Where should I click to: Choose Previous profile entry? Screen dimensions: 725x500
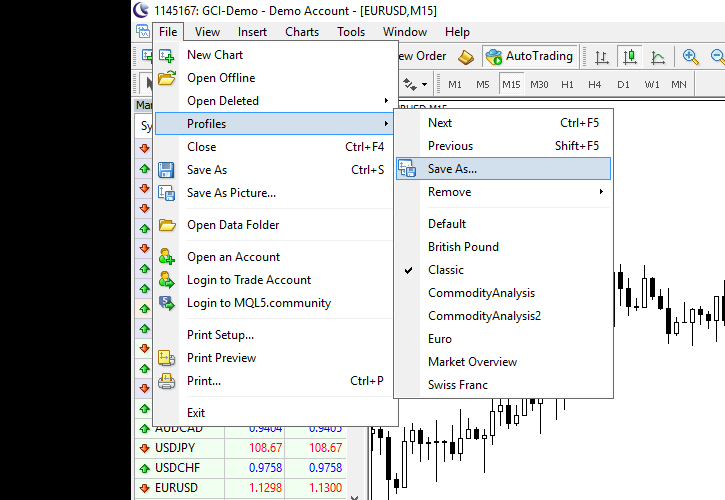[504, 146]
